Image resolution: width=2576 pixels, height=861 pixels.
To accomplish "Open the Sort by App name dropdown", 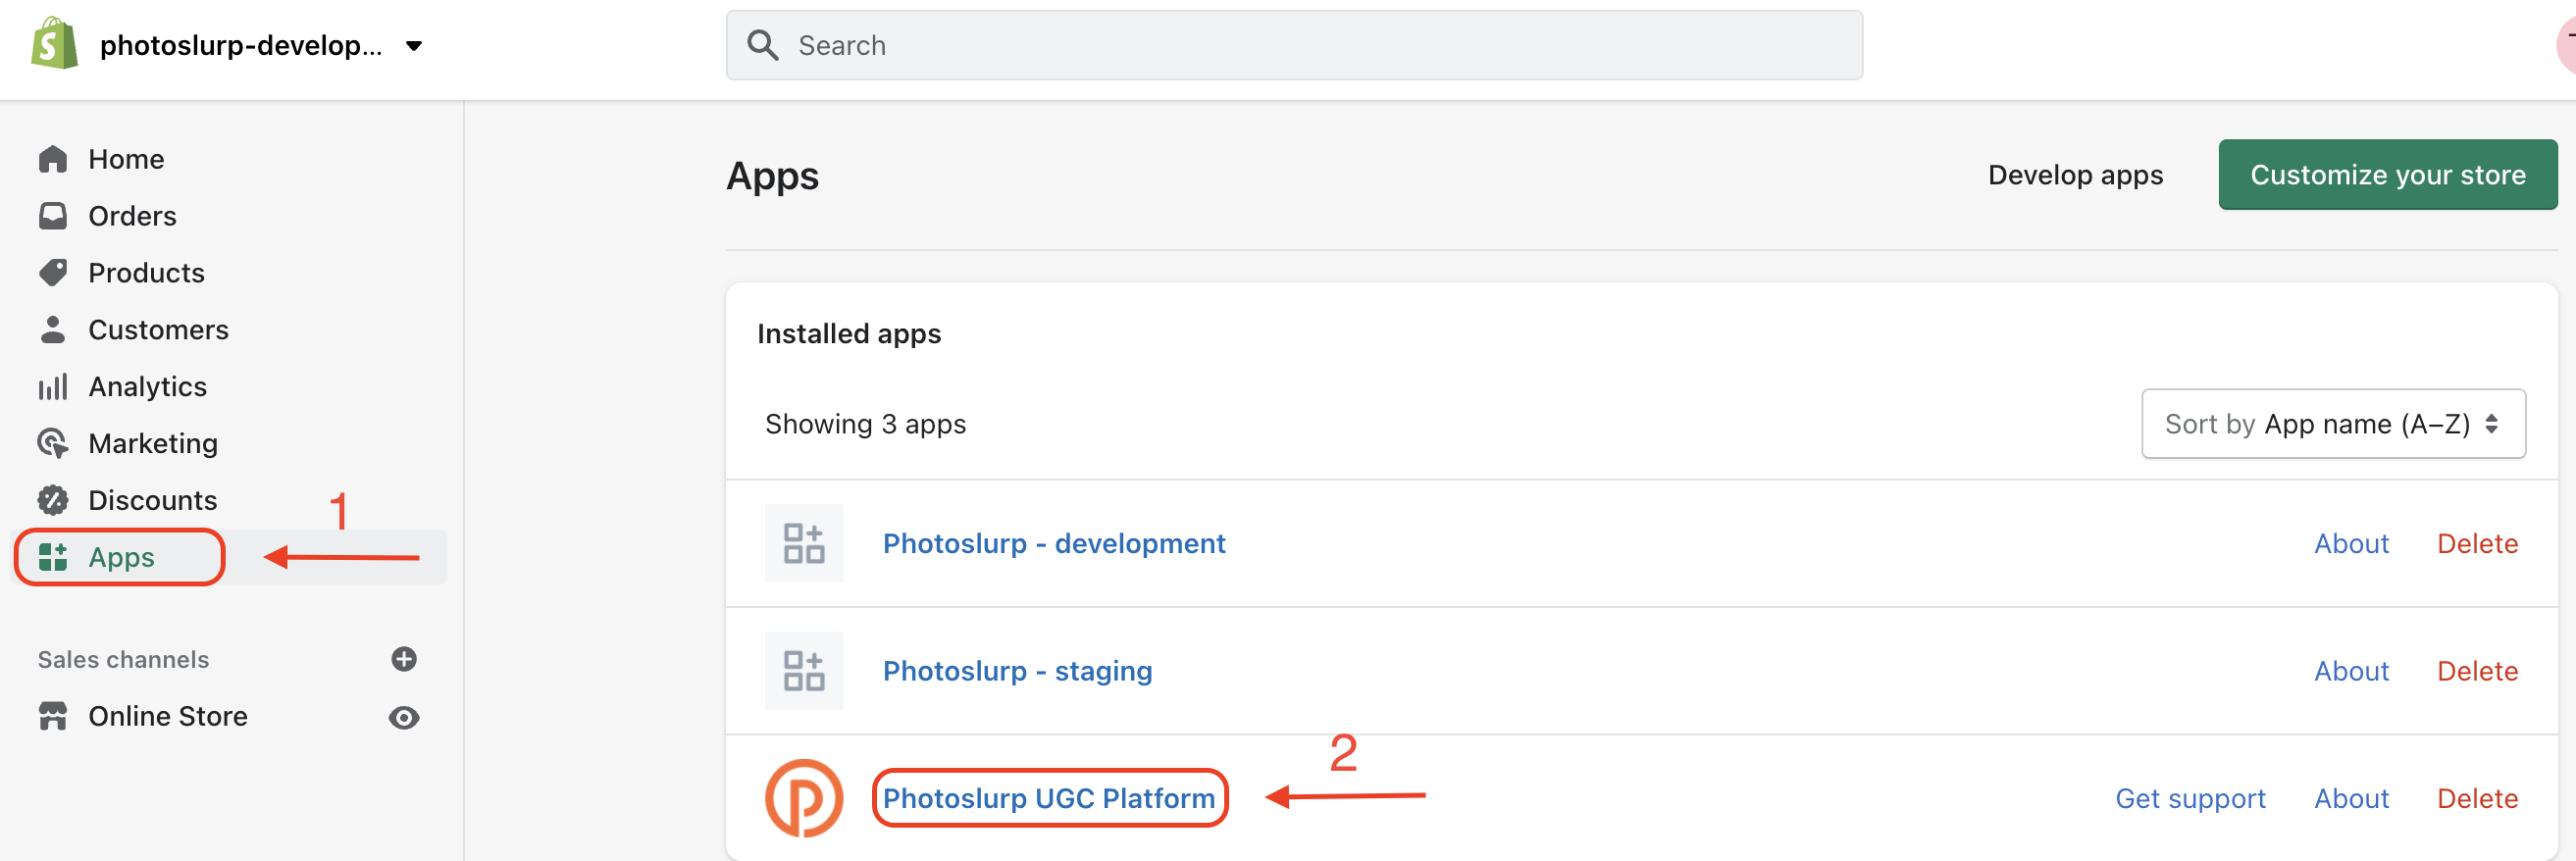I will 2333,424.
